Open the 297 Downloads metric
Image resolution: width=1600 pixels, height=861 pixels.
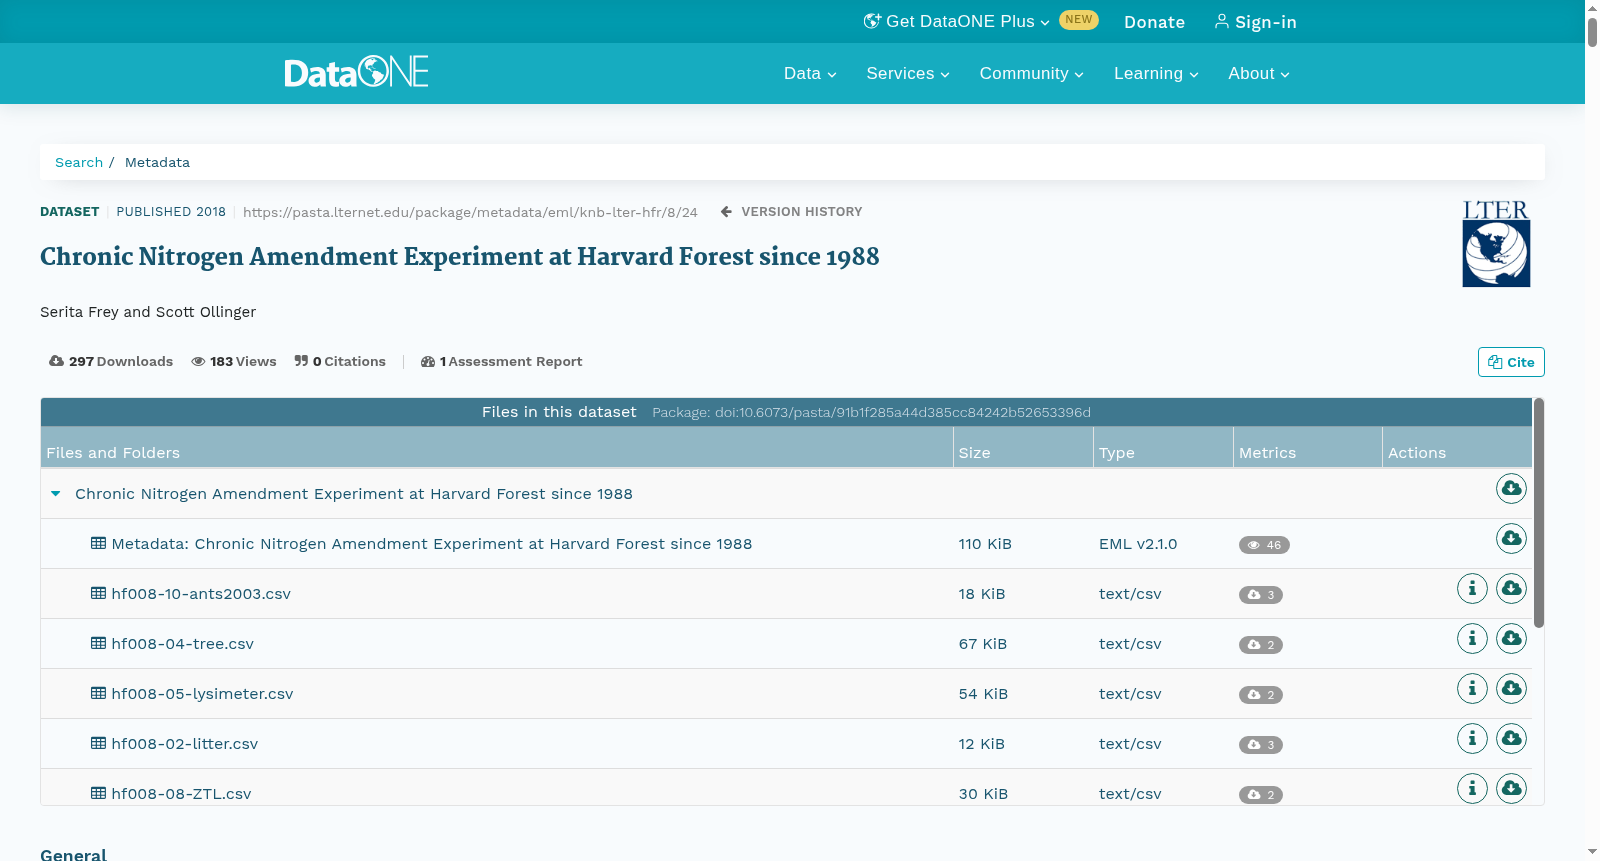tap(111, 362)
